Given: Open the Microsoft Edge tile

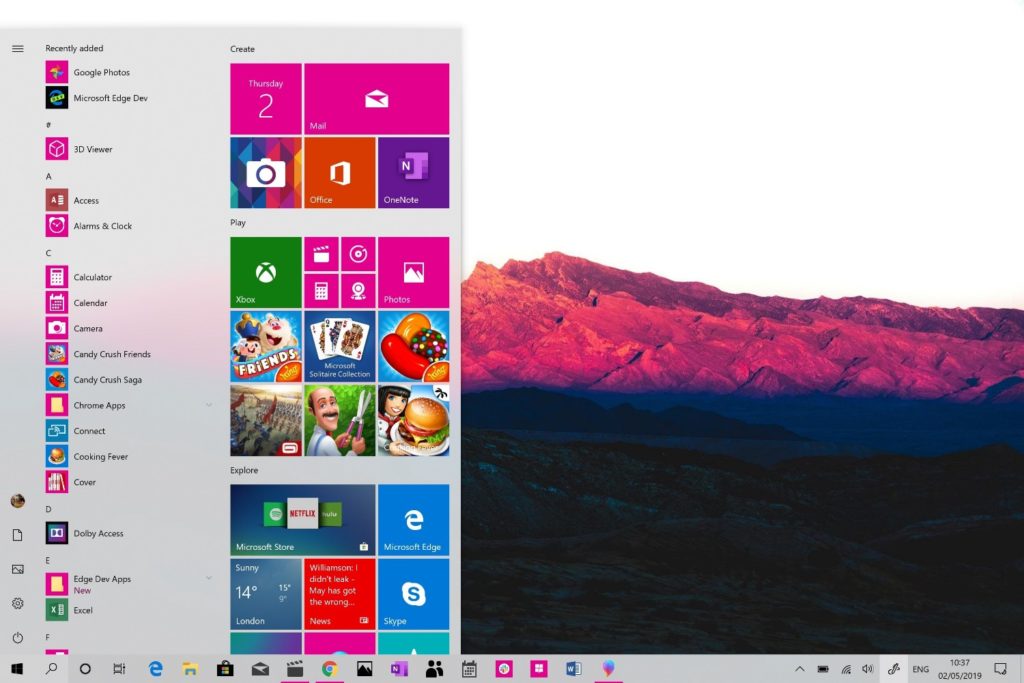Looking at the screenshot, I should tap(413, 520).
